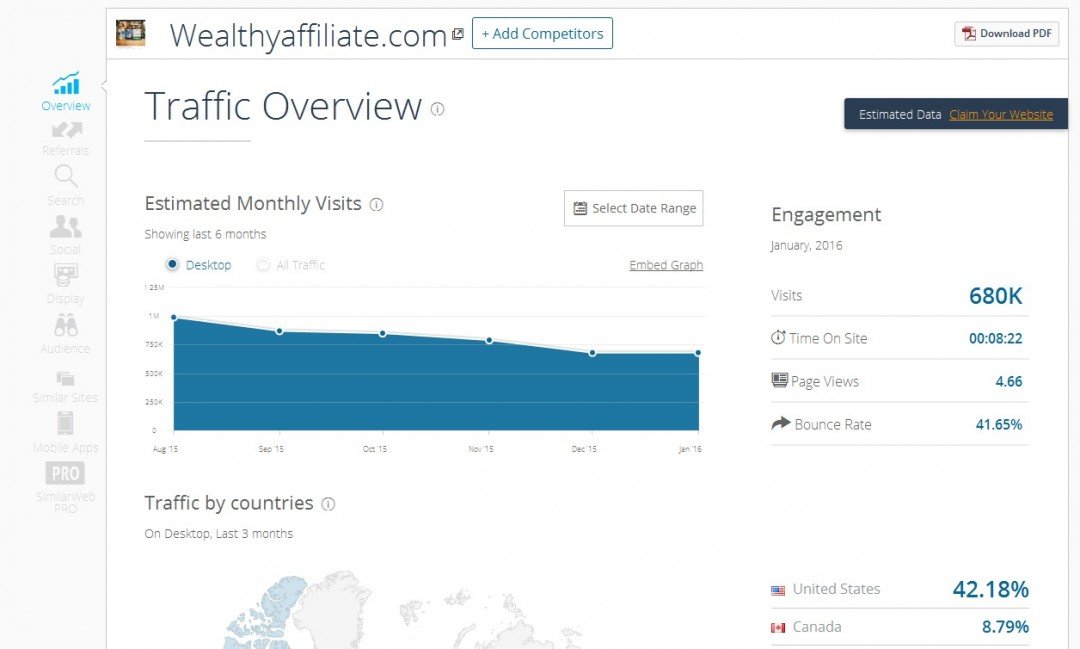The height and width of the screenshot is (649, 1080).
Task: Click the Sep 15 data point on graph
Action: coord(280,331)
